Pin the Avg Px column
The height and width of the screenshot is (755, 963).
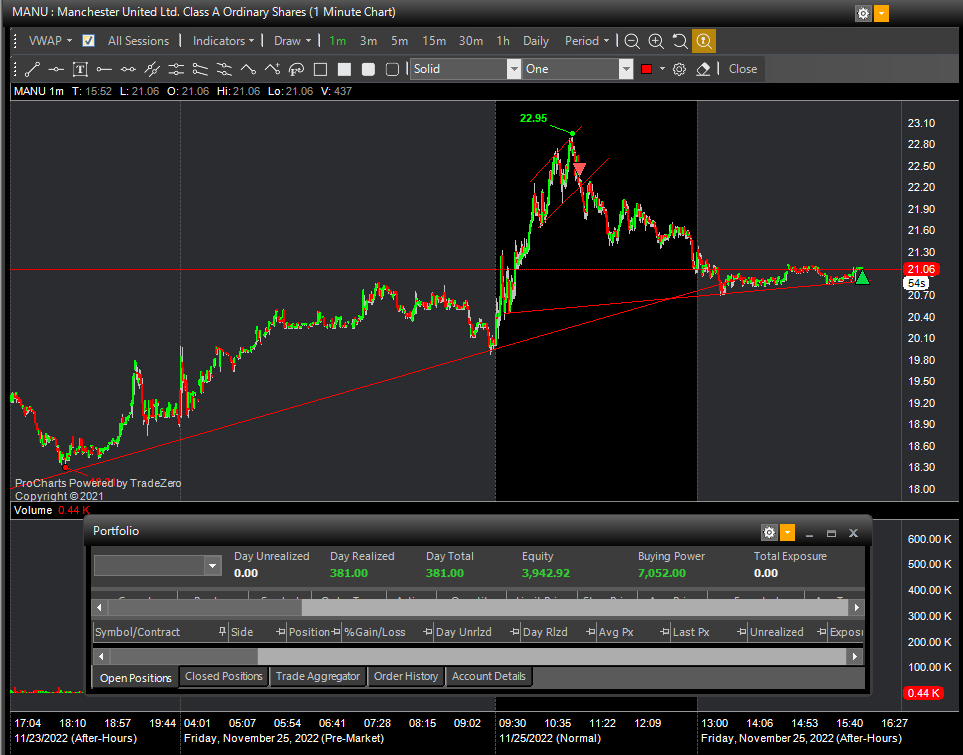[665, 632]
